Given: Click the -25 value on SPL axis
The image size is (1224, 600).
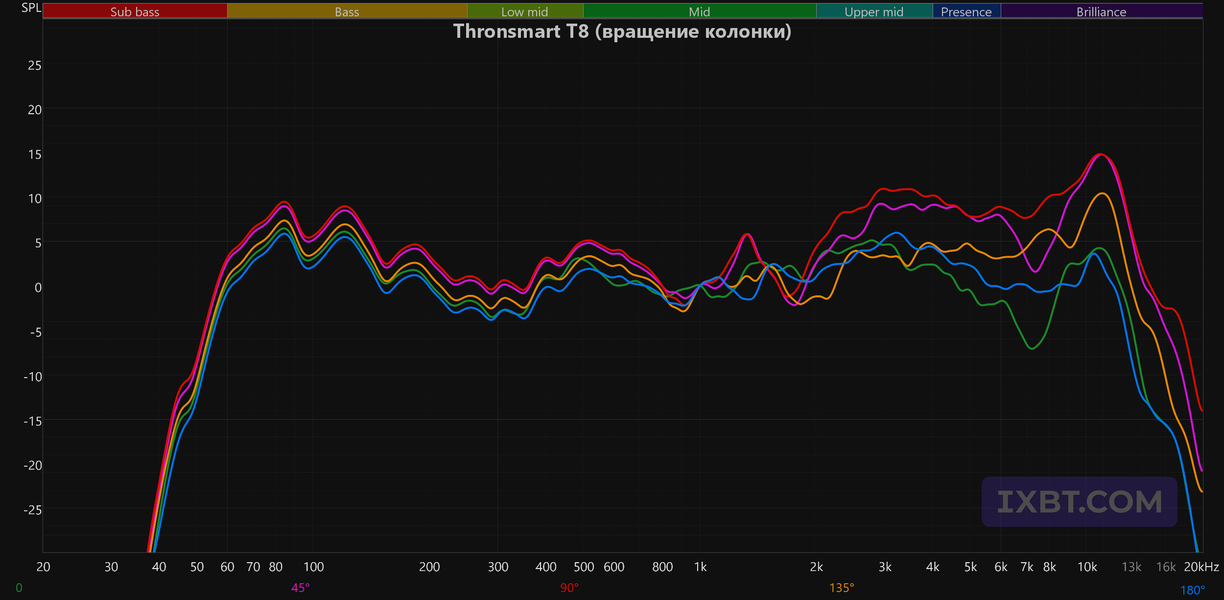Looking at the screenshot, I should pos(33,509).
